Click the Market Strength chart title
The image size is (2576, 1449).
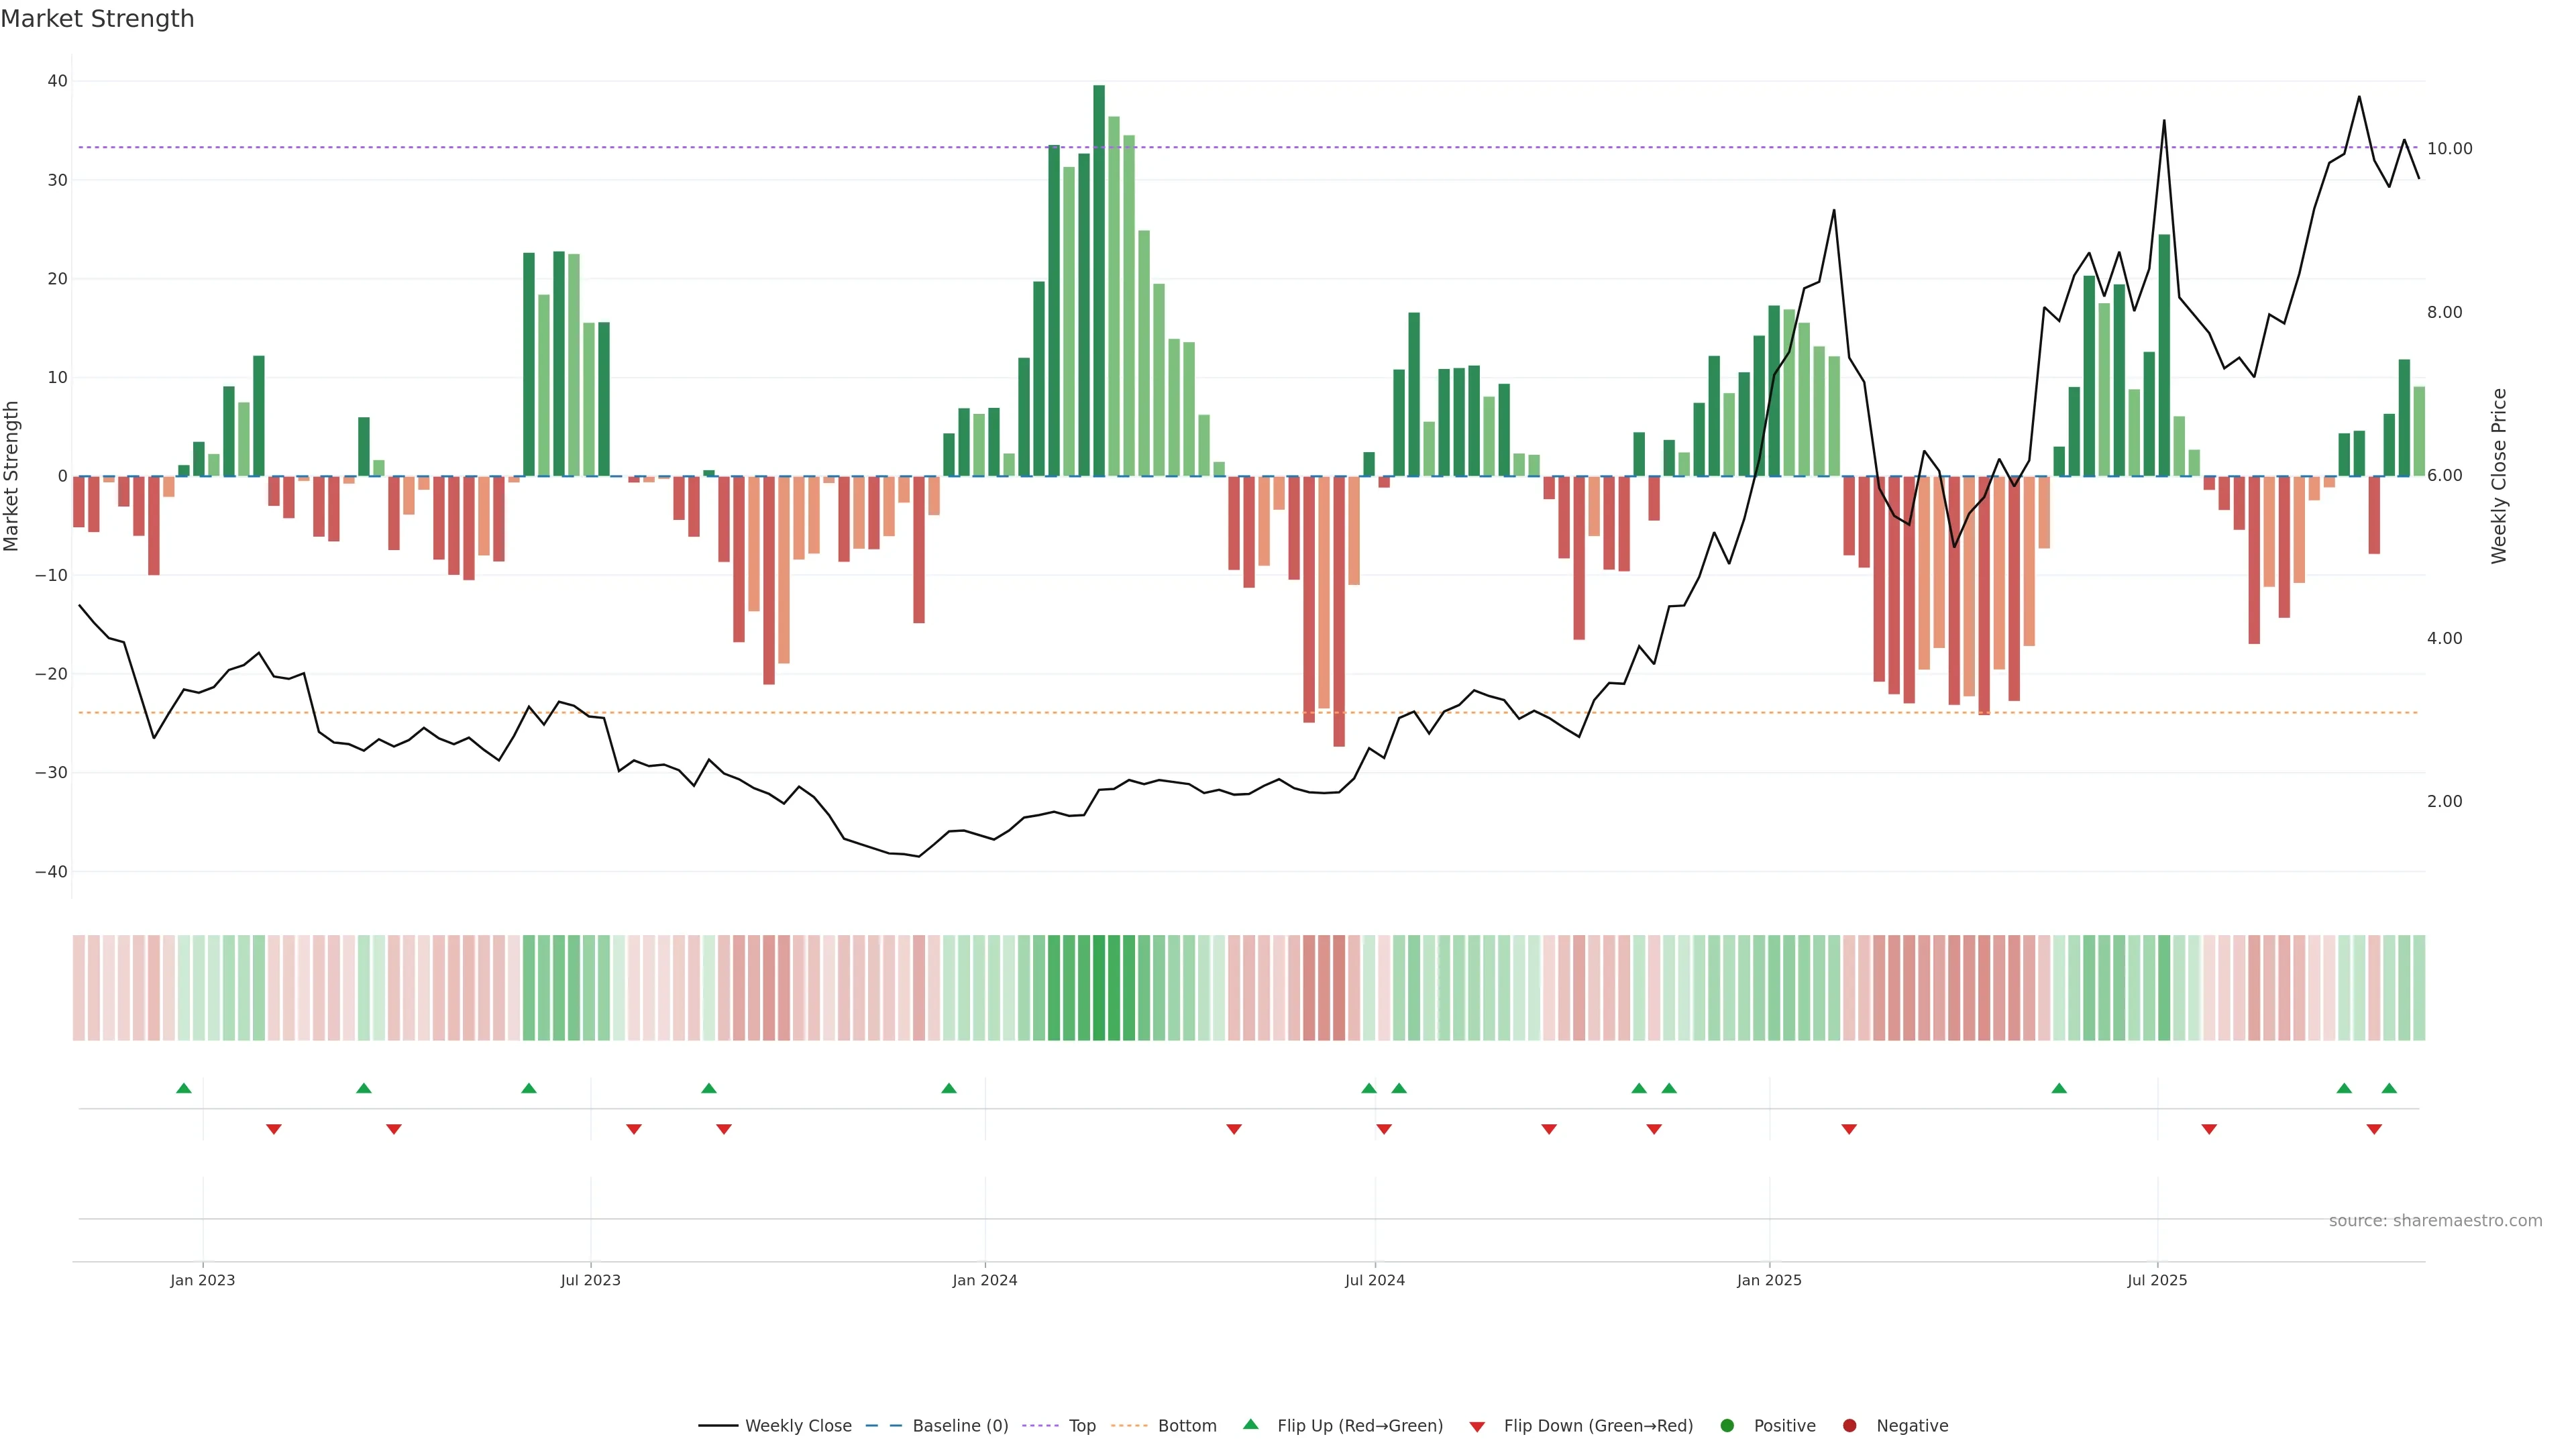[x=97, y=19]
